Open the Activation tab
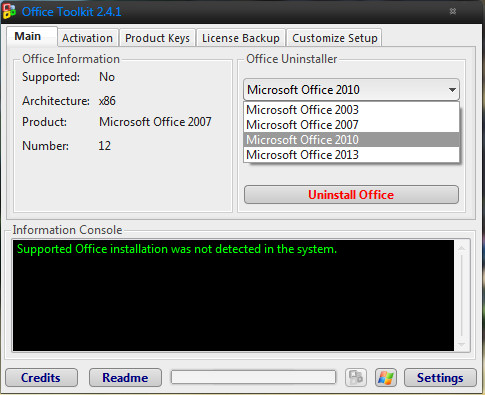 [87, 38]
